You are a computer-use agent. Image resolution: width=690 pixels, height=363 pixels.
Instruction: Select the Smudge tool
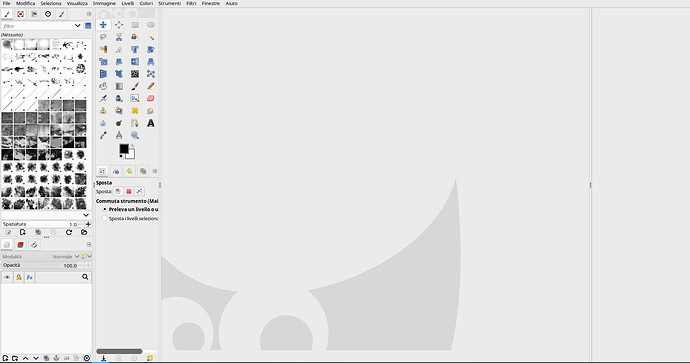pyautogui.click(x=150, y=111)
